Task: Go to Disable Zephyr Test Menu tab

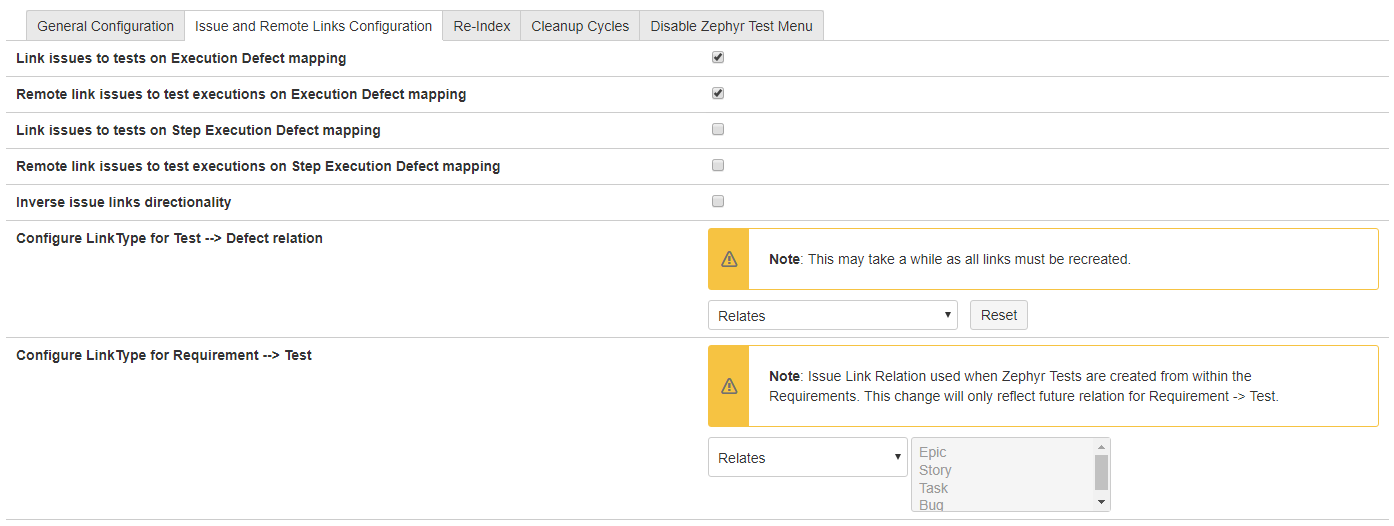Action: click(732, 26)
